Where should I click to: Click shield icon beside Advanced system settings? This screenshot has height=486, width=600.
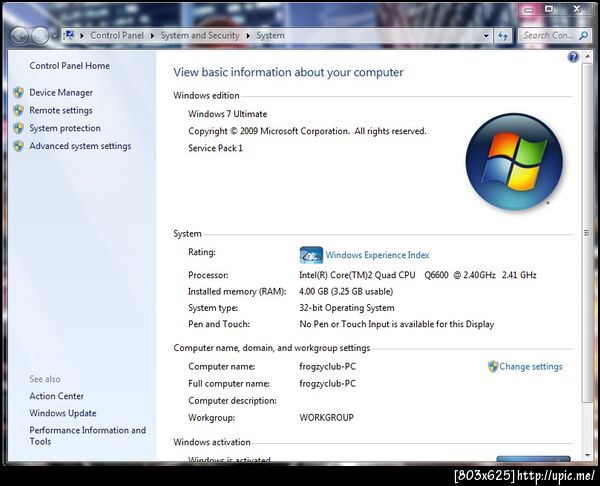coord(18,146)
